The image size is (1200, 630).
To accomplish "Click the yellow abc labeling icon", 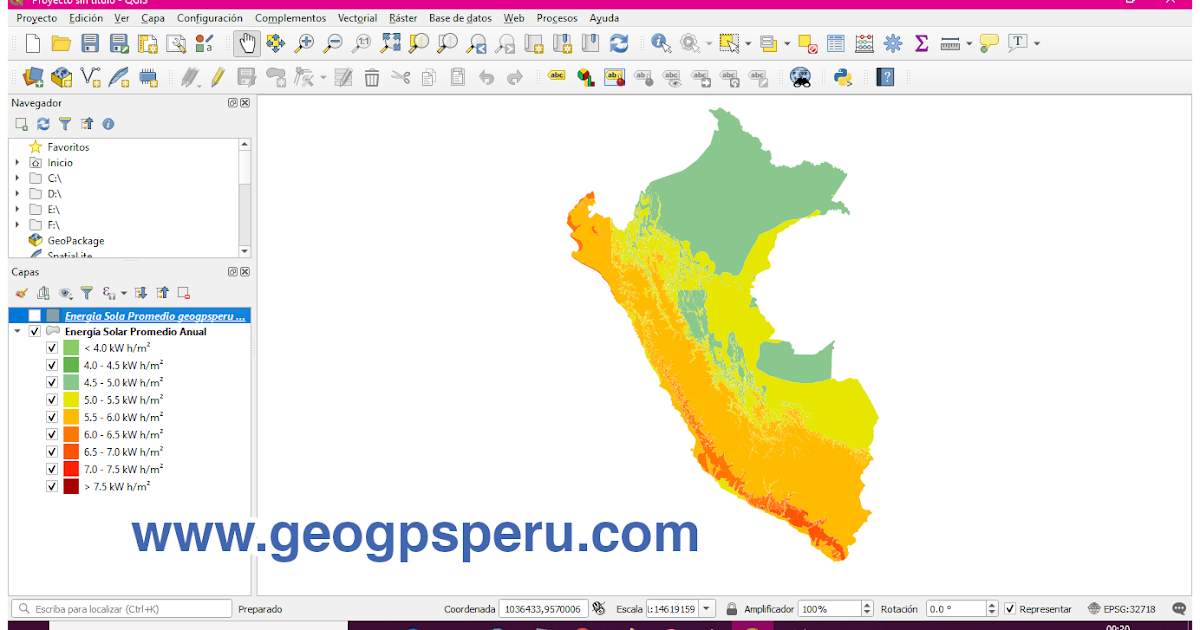I will (x=557, y=76).
